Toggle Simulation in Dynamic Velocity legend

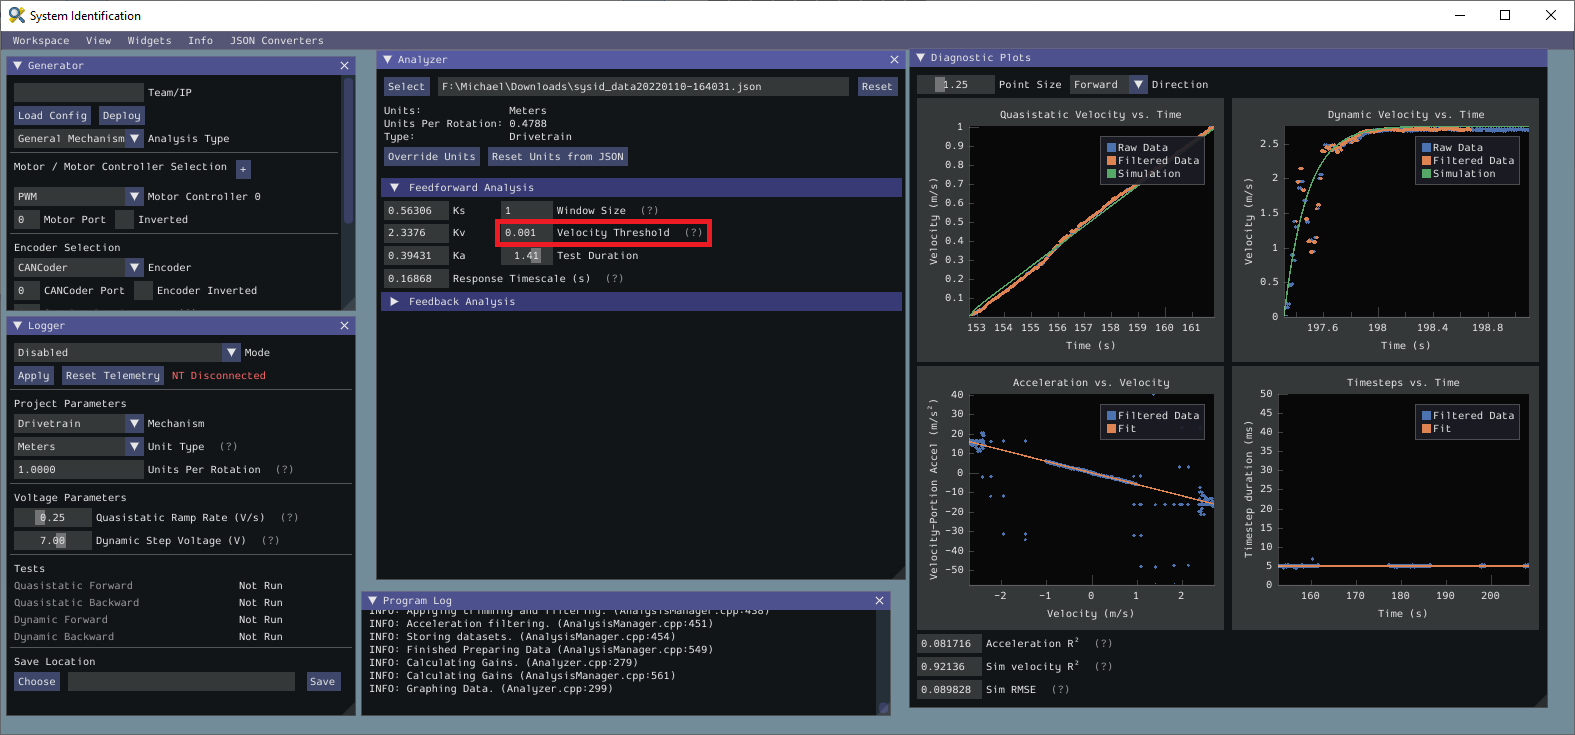(1458, 174)
